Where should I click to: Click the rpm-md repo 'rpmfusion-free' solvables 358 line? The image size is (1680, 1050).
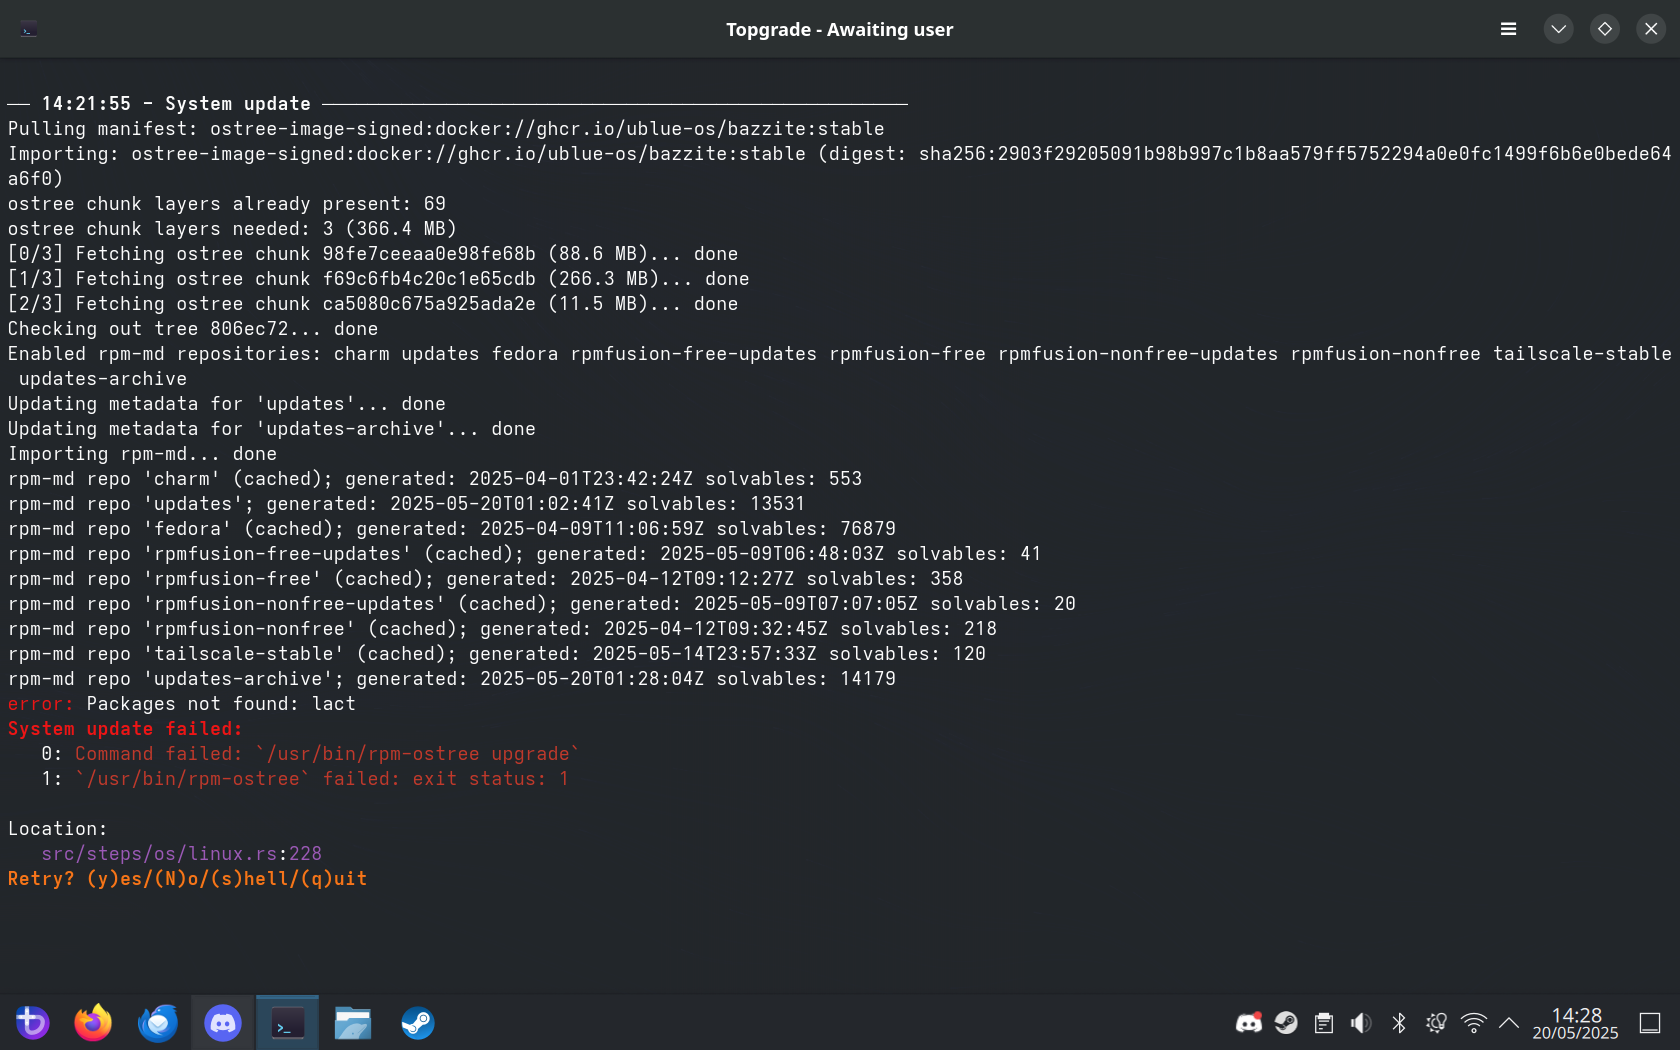point(486,579)
